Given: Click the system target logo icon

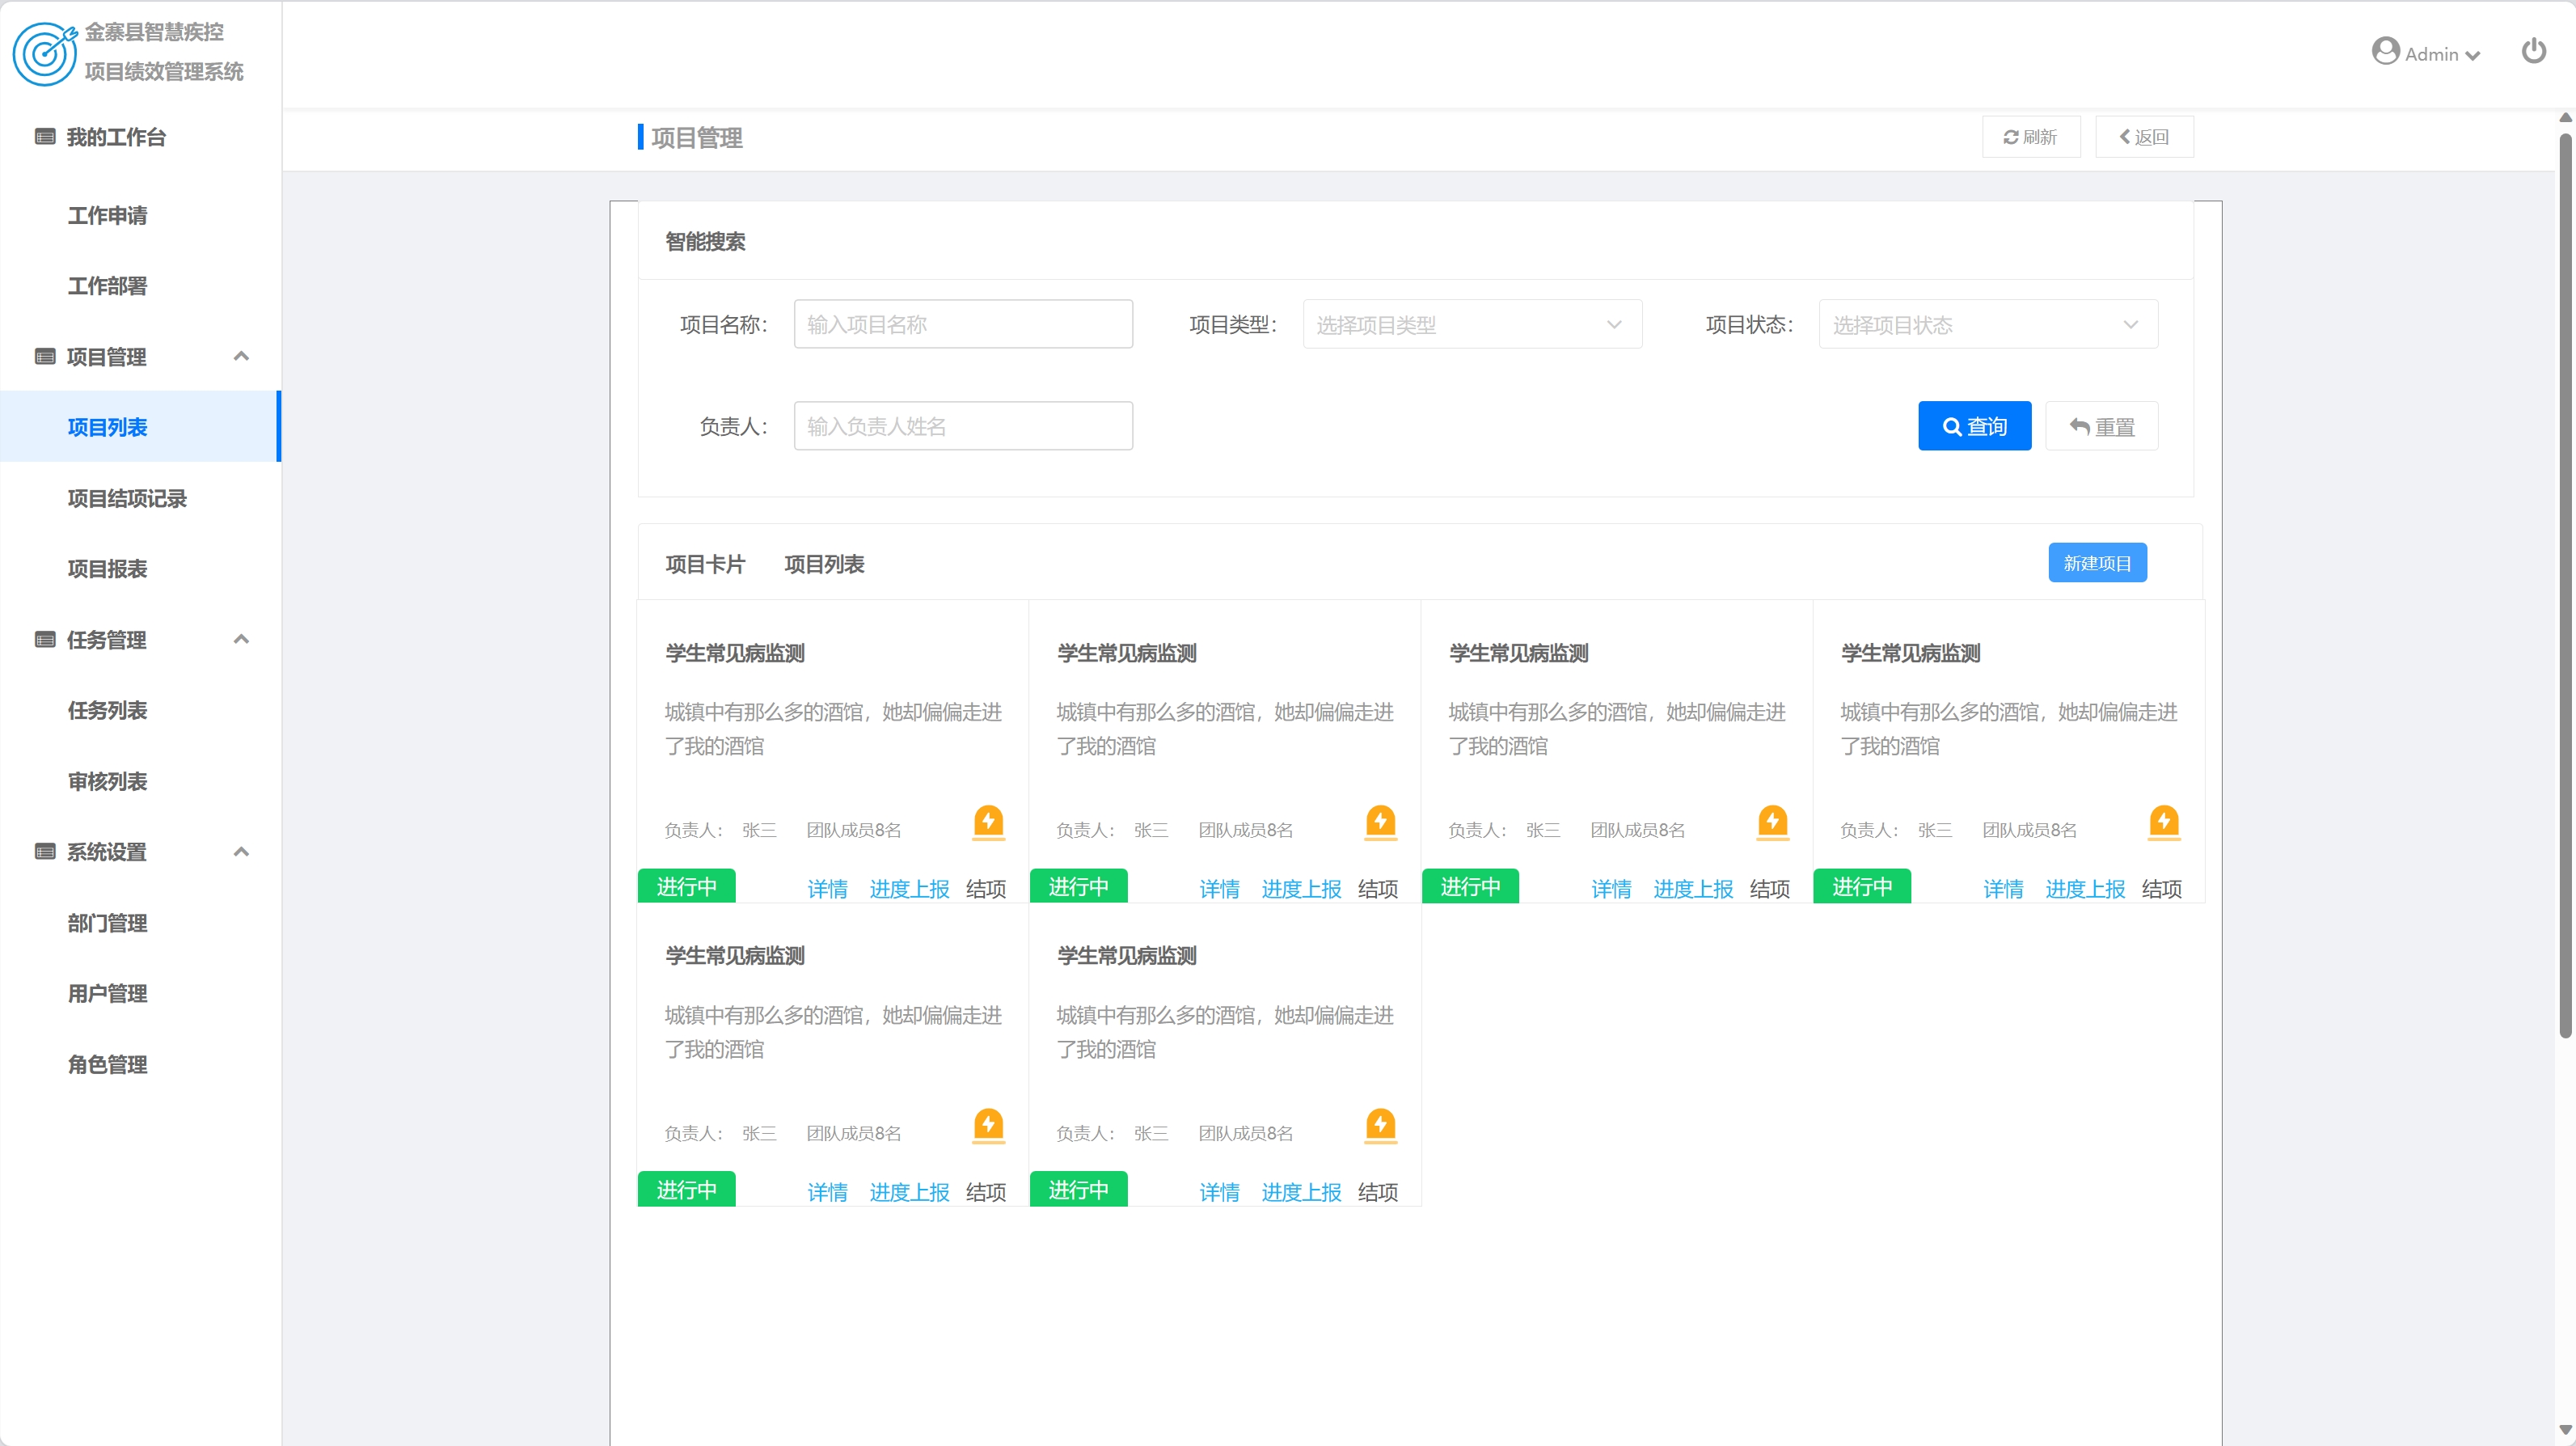Looking at the screenshot, I should point(44,53).
